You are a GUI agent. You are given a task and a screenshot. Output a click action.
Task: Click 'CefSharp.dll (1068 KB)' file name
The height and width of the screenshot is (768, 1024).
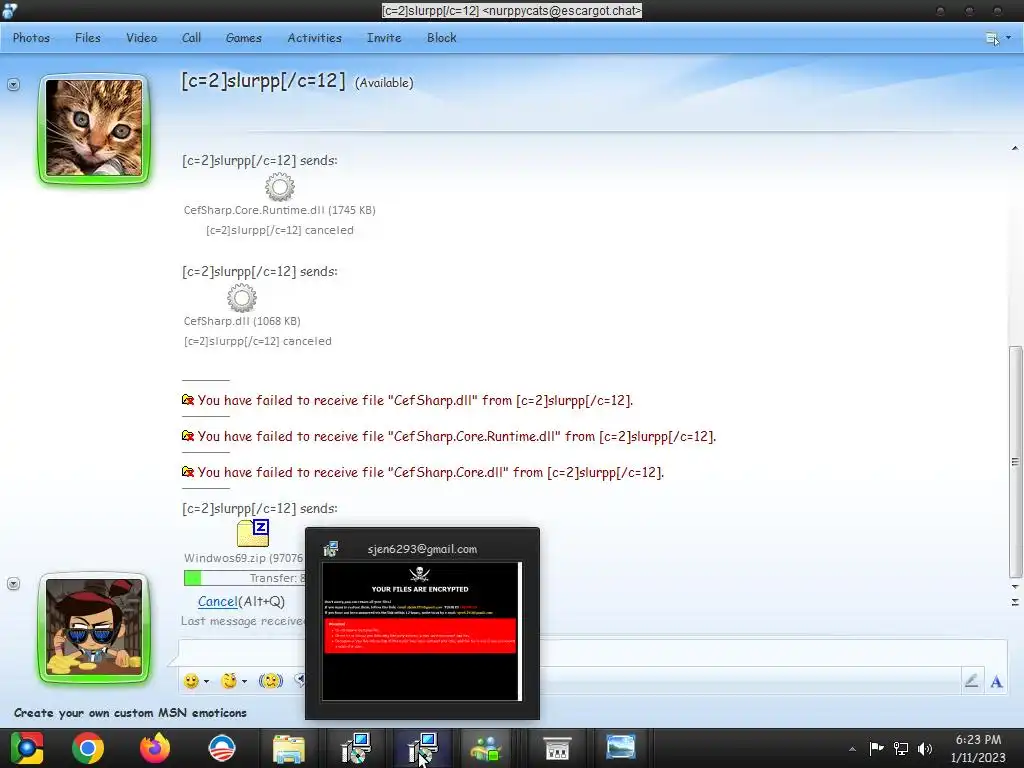pos(242,321)
